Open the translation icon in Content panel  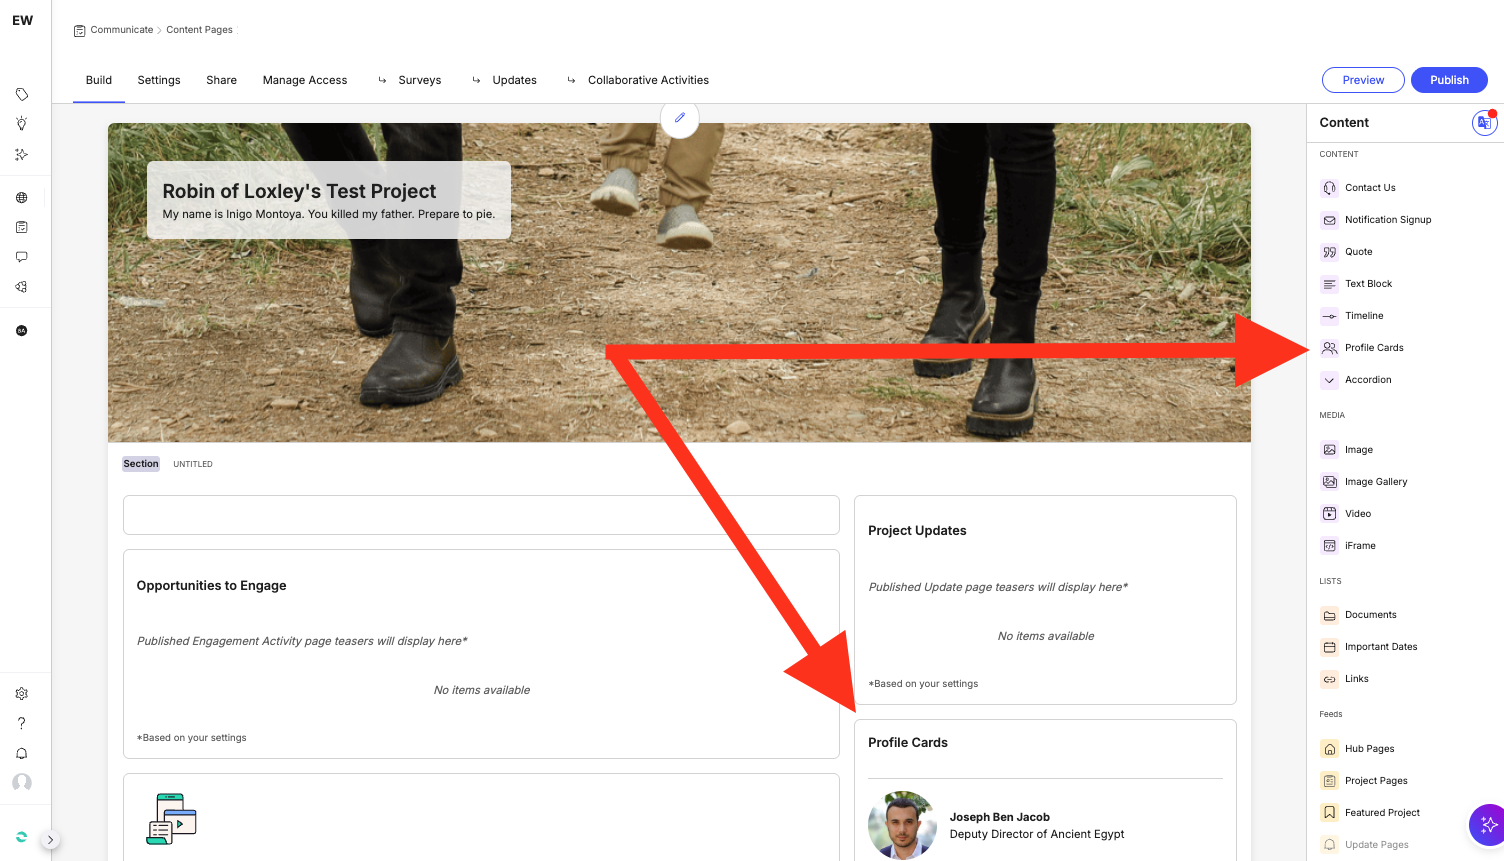coord(1484,123)
